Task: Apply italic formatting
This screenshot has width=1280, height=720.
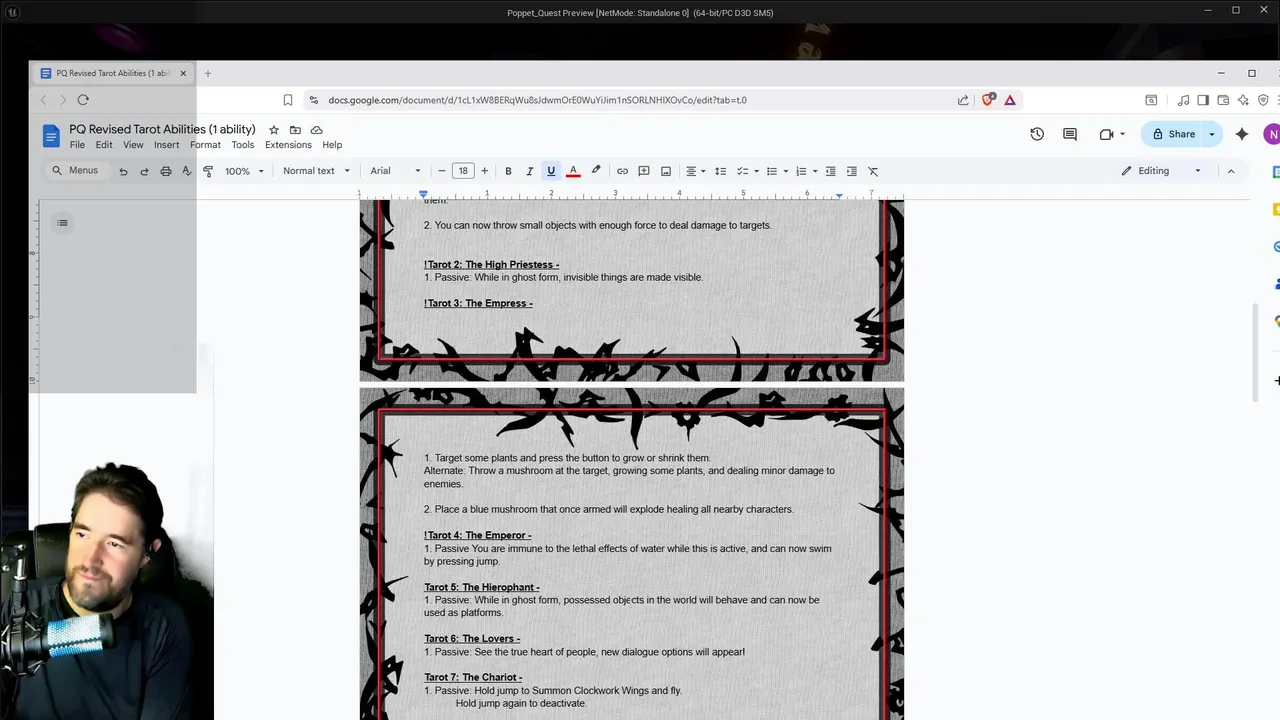Action: 529,171
